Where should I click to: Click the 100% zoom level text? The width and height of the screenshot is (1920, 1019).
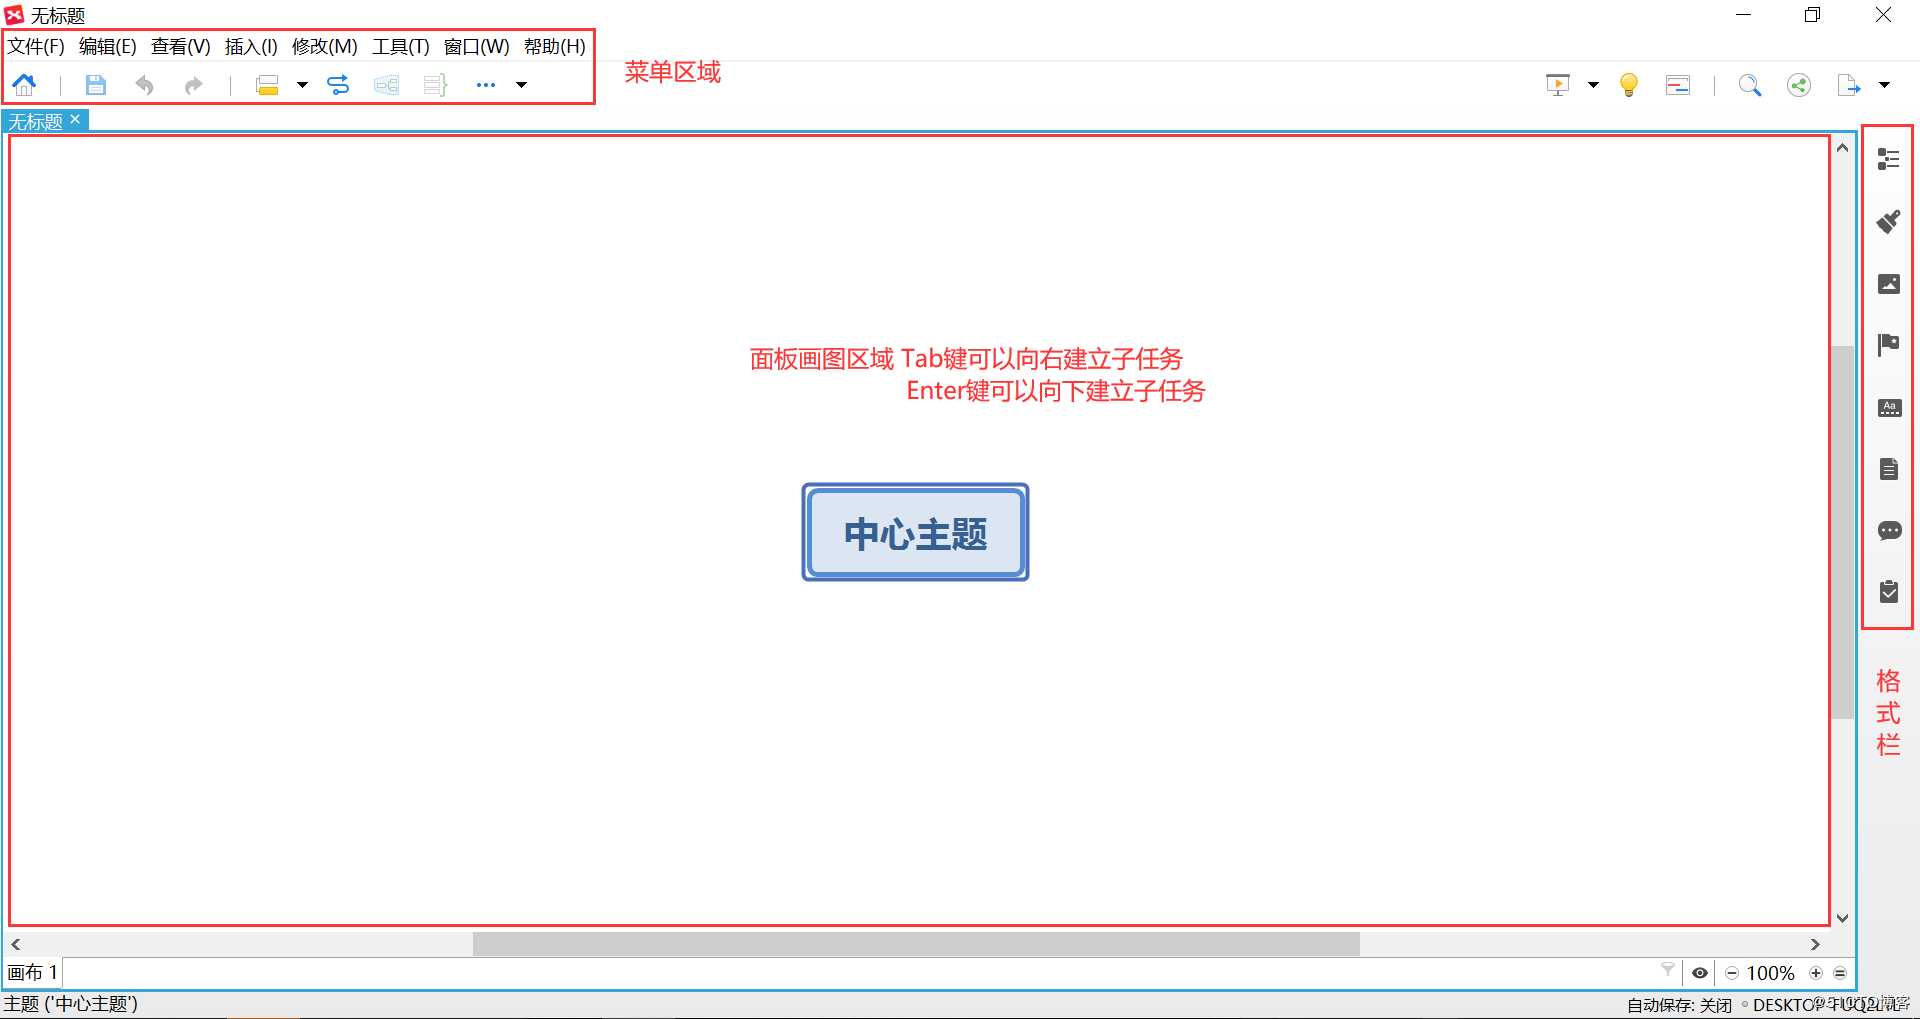coord(1770,973)
